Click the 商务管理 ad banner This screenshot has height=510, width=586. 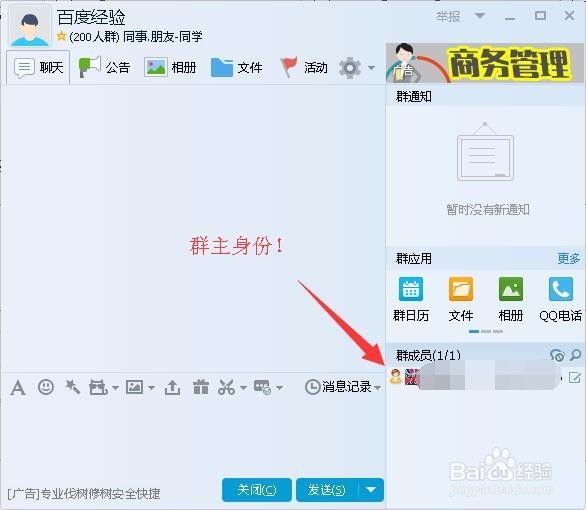(485, 63)
